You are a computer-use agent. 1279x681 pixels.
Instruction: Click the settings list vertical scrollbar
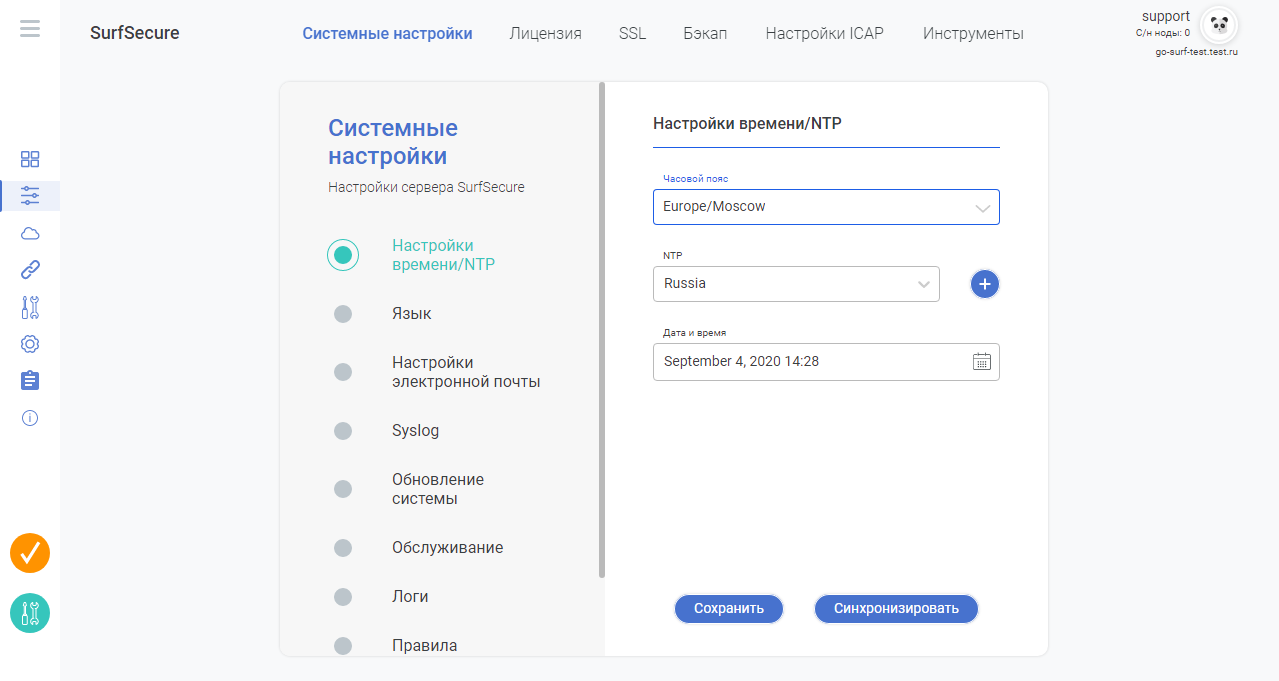[602, 330]
